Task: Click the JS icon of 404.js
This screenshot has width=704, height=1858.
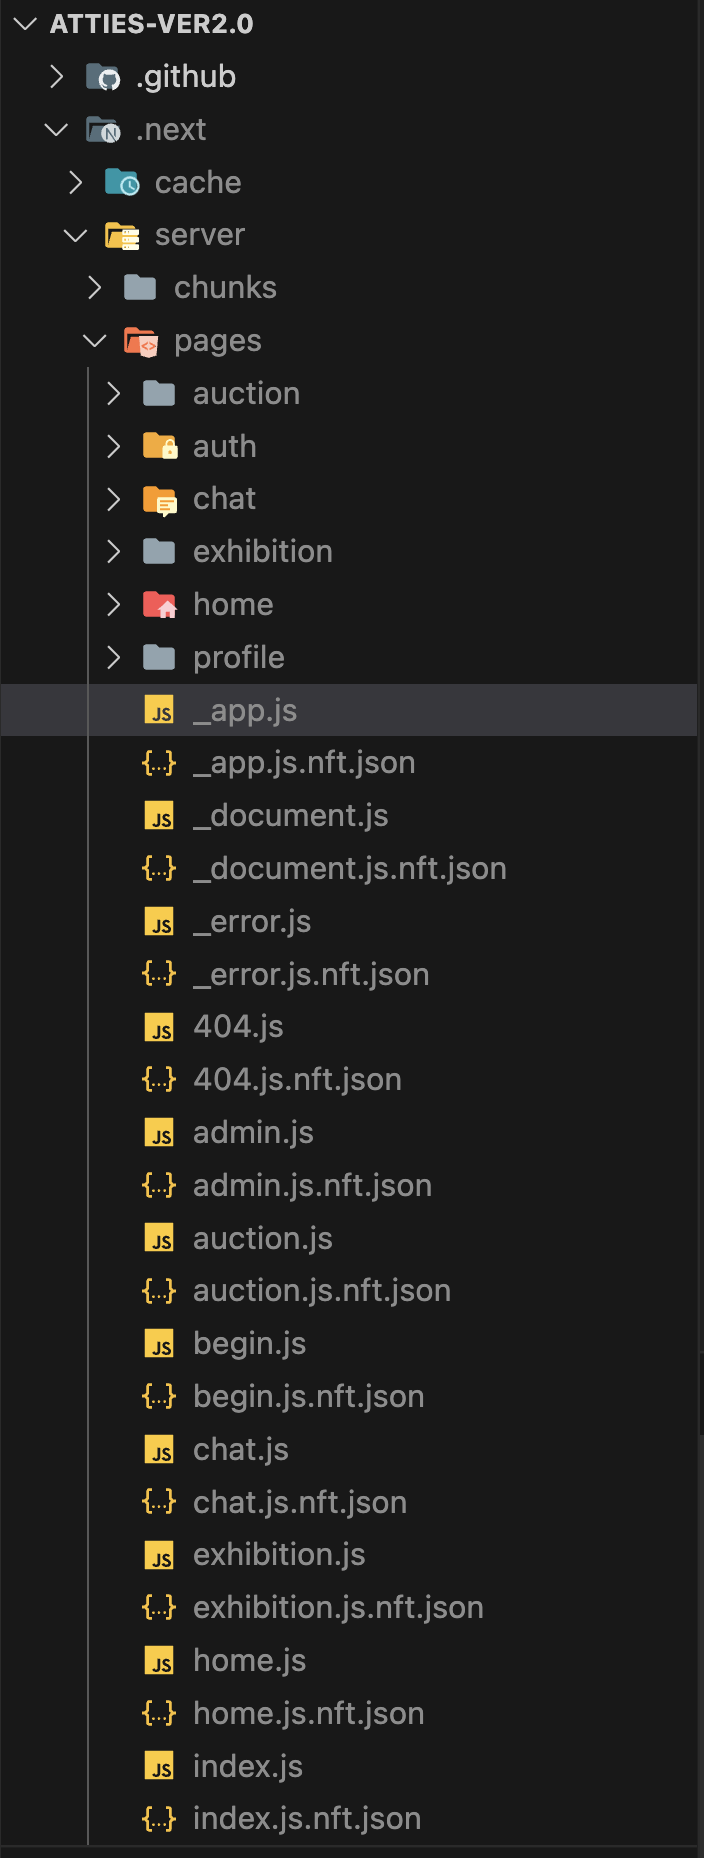Action: pos(159,1027)
